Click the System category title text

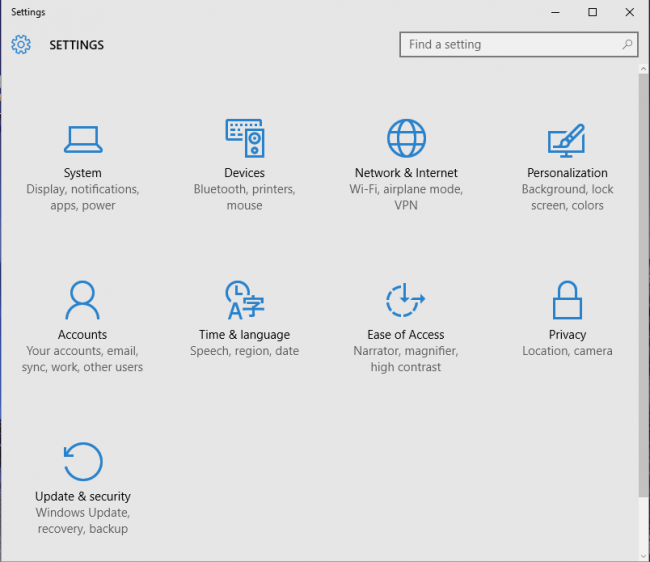(x=82, y=173)
